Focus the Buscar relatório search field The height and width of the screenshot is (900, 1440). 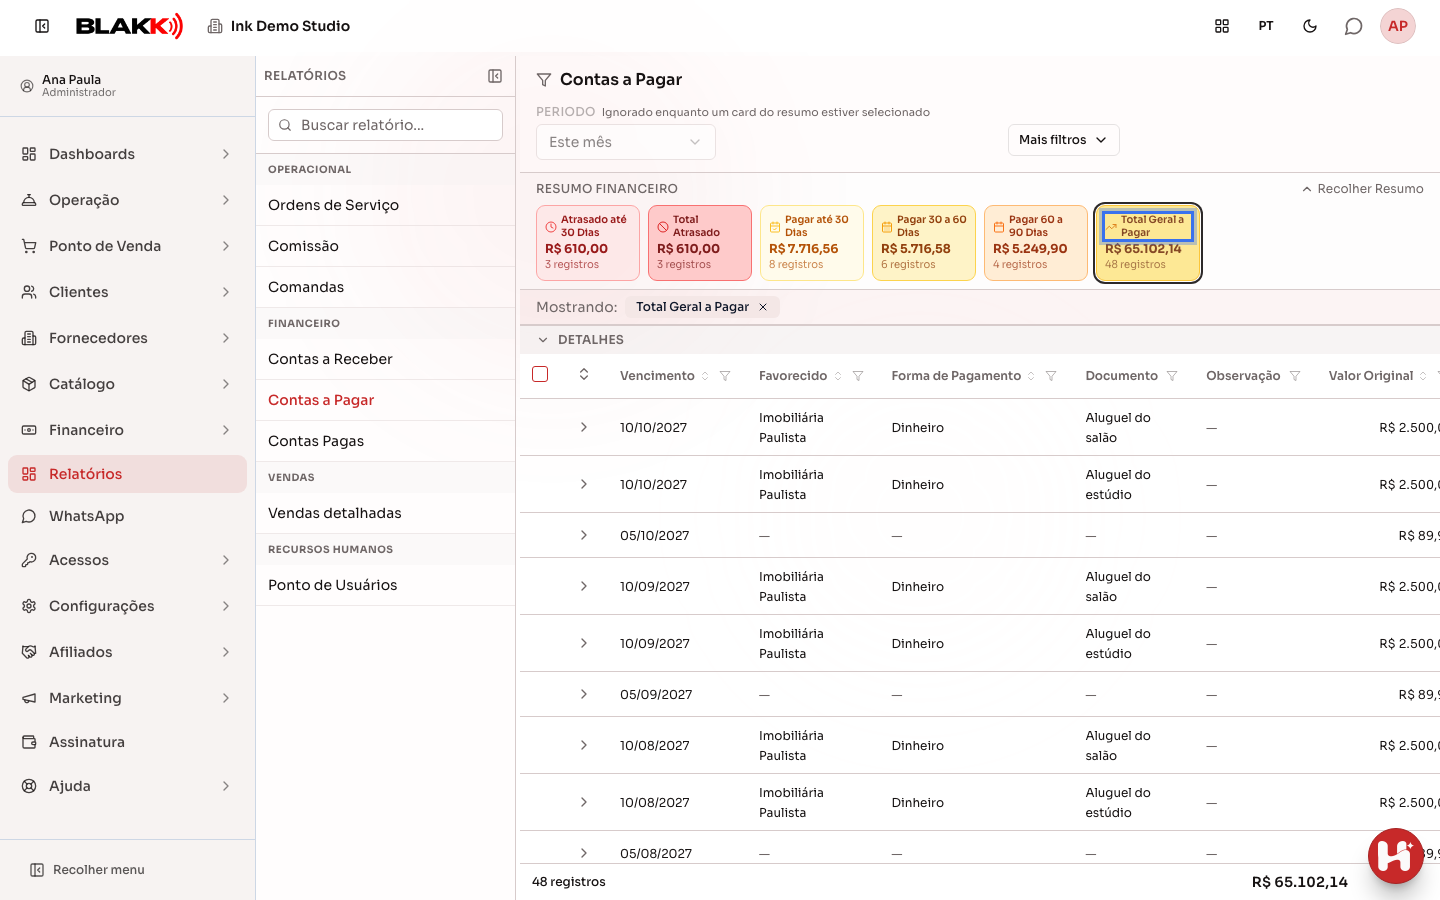click(x=385, y=125)
